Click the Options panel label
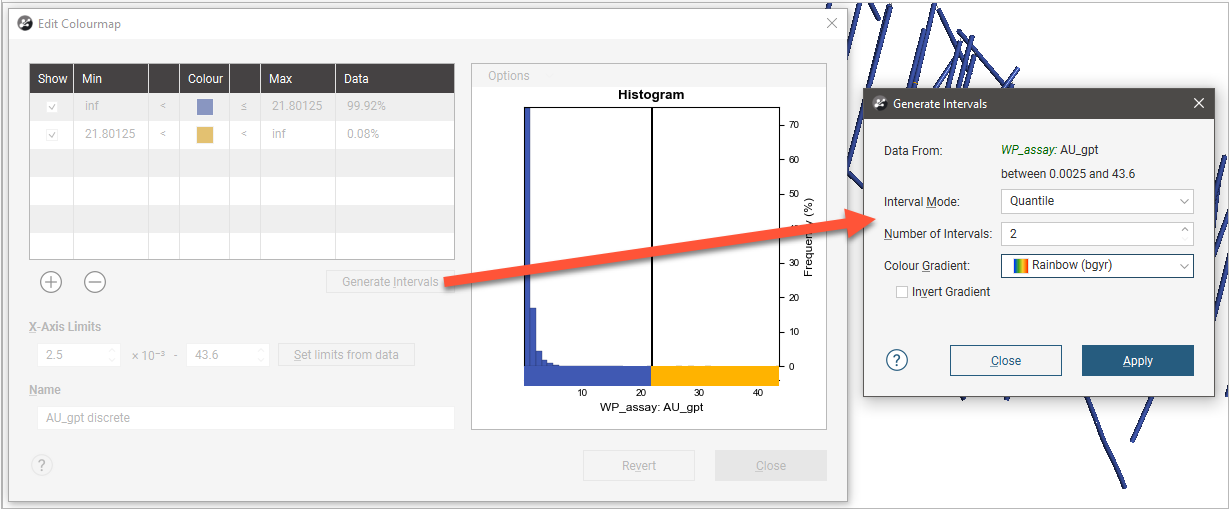1229x509 pixels. [x=509, y=76]
